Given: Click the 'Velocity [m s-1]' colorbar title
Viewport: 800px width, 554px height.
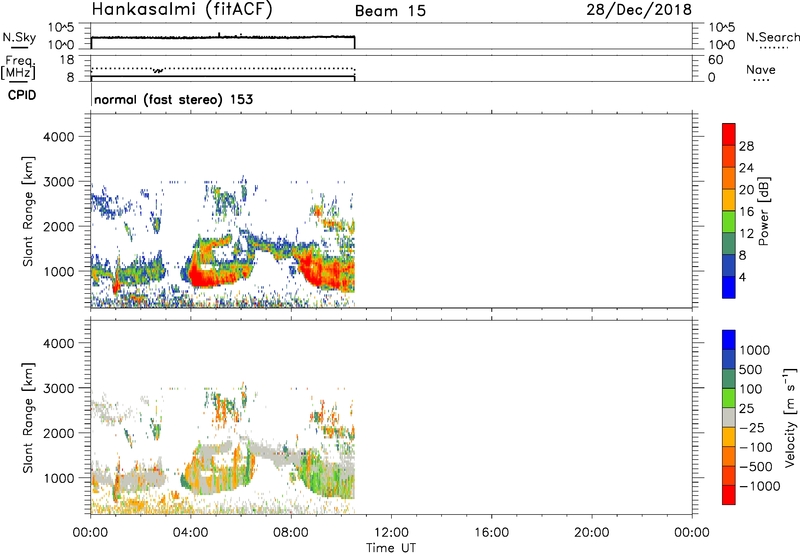Looking at the screenshot, I should (x=790, y=417).
